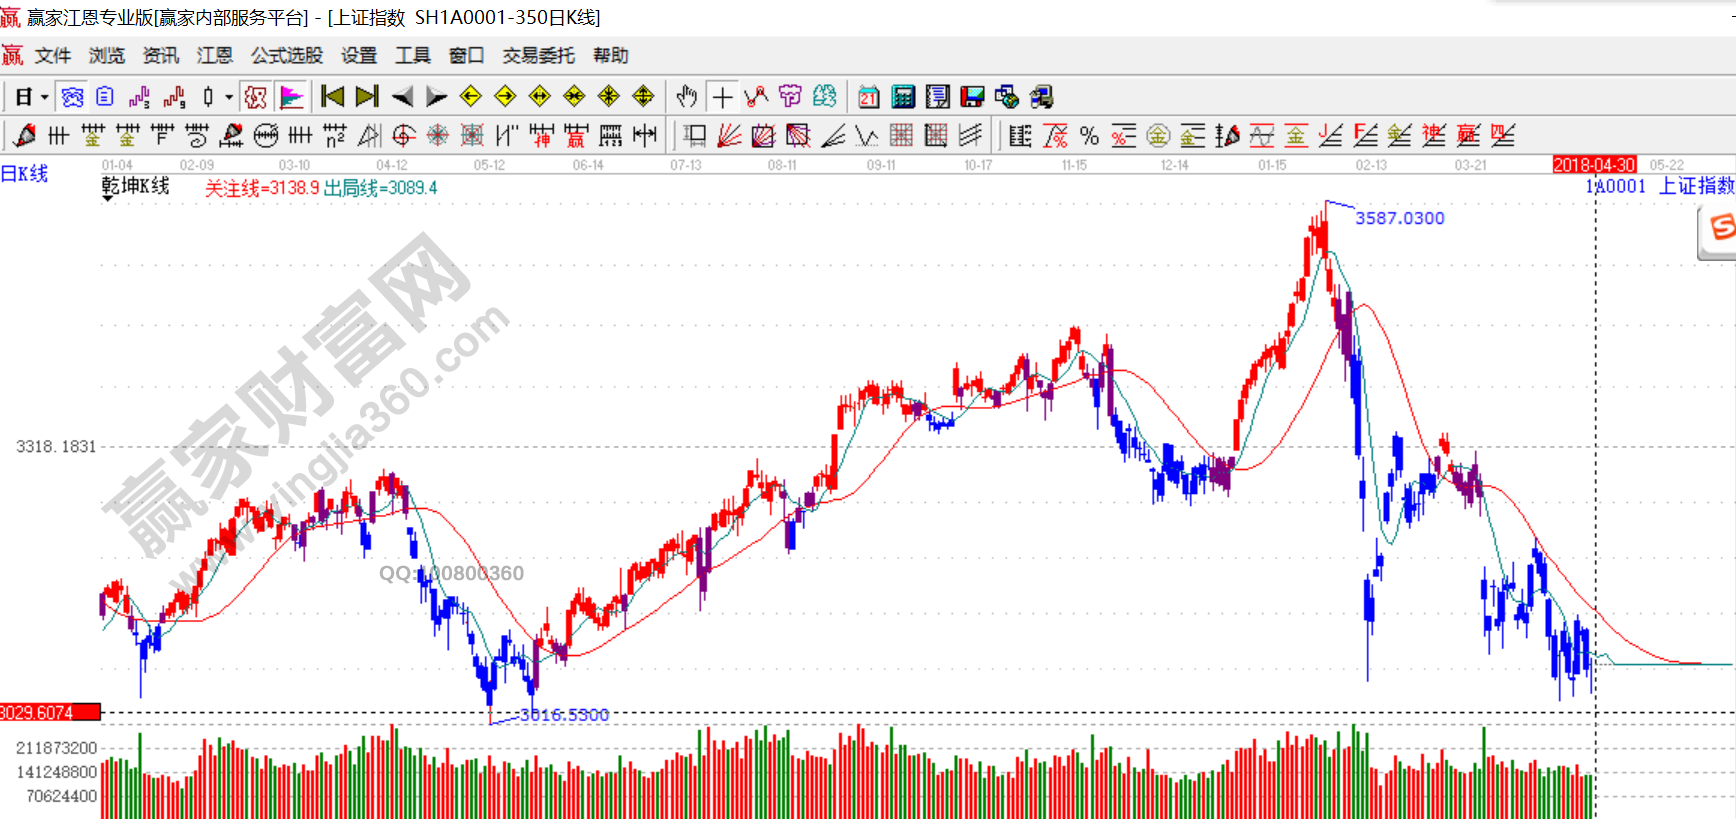Select the red pencil drawing tool
Image resolution: width=1736 pixels, height=819 pixels.
(25, 136)
